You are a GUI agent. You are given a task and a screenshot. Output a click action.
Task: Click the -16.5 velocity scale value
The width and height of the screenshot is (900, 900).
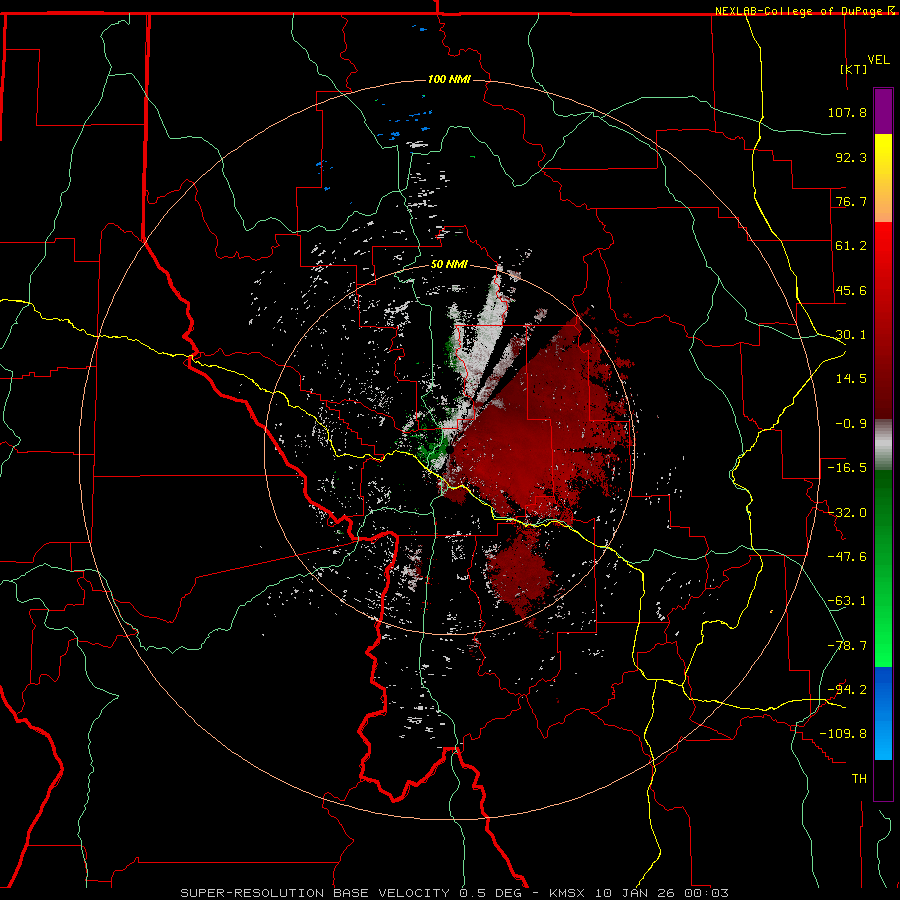coord(847,468)
